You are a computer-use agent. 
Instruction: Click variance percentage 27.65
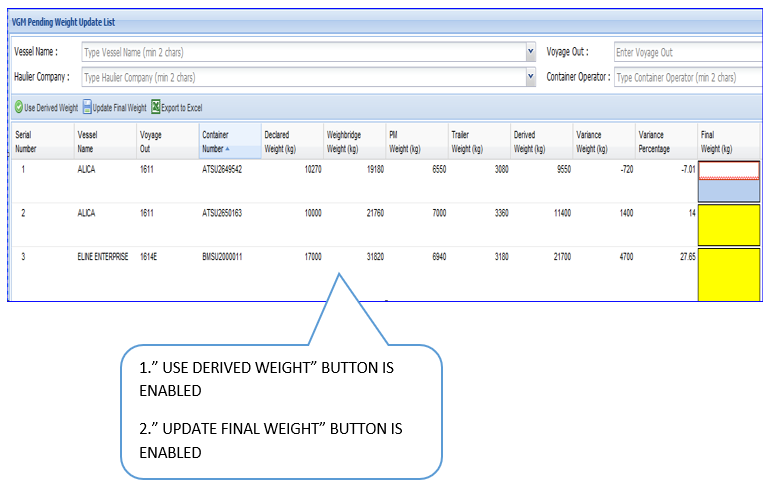point(688,257)
